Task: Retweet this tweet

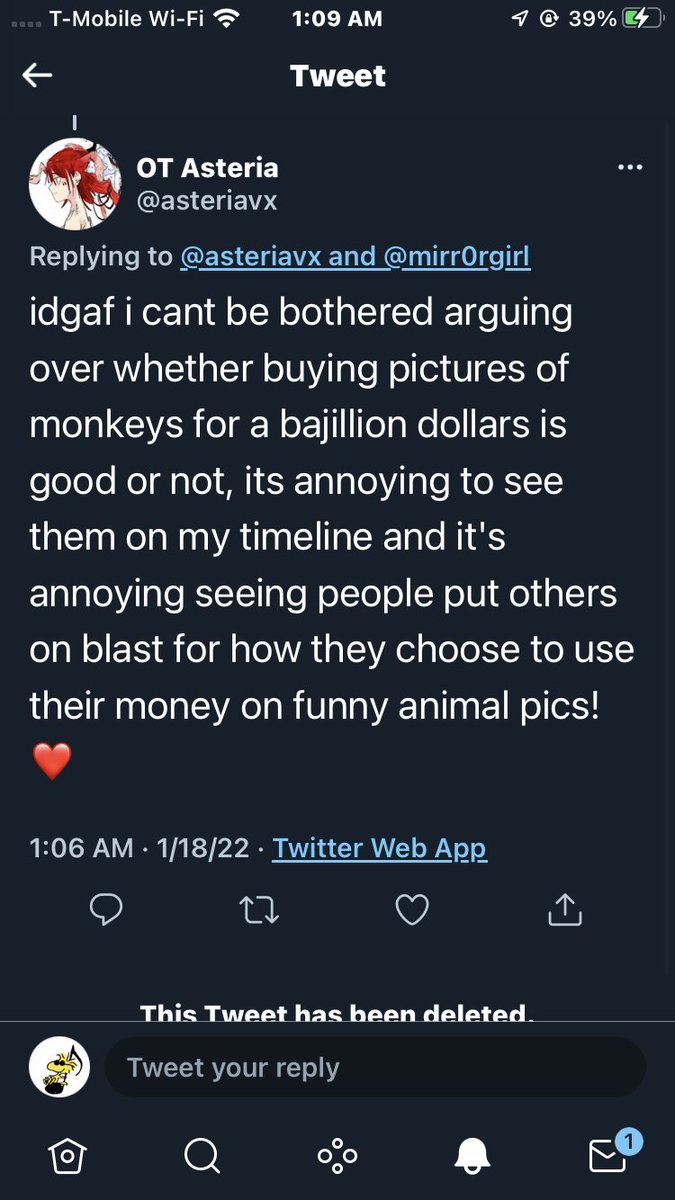Action: tap(259, 908)
